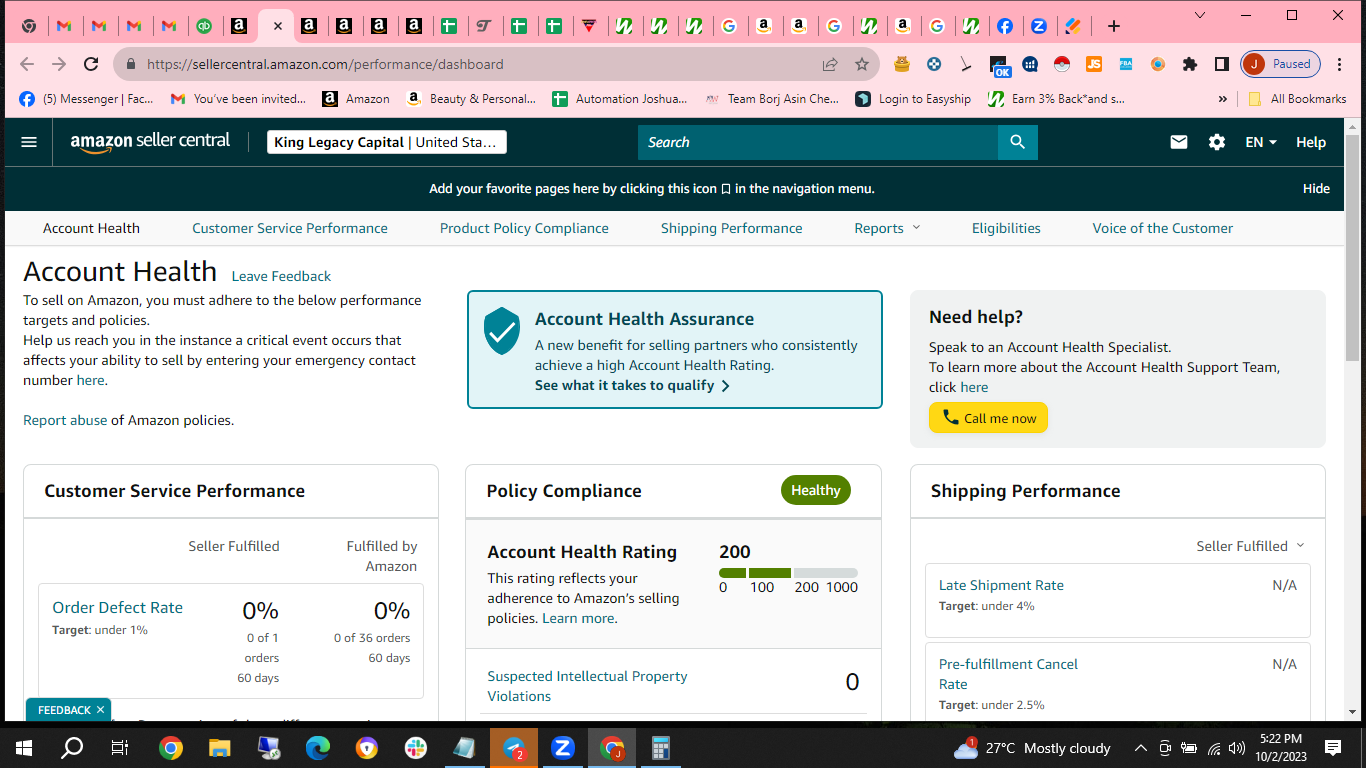Select the Voice of the Customer tab

pos(1163,228)
